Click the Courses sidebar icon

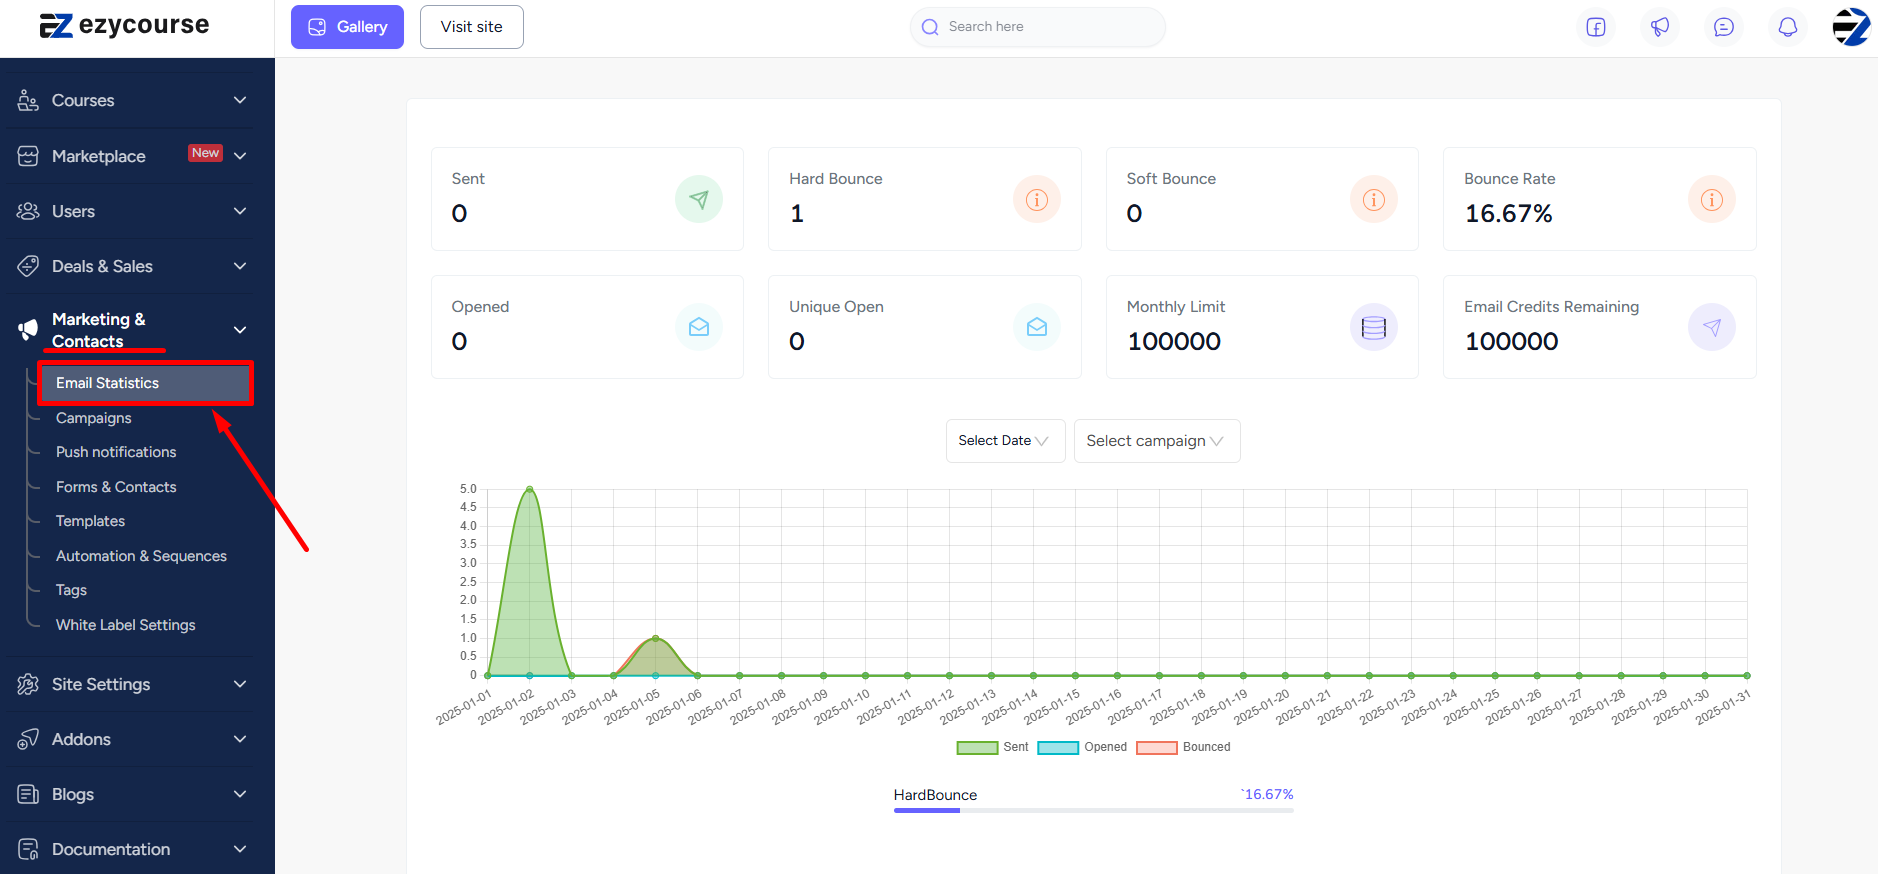(28, 100)
